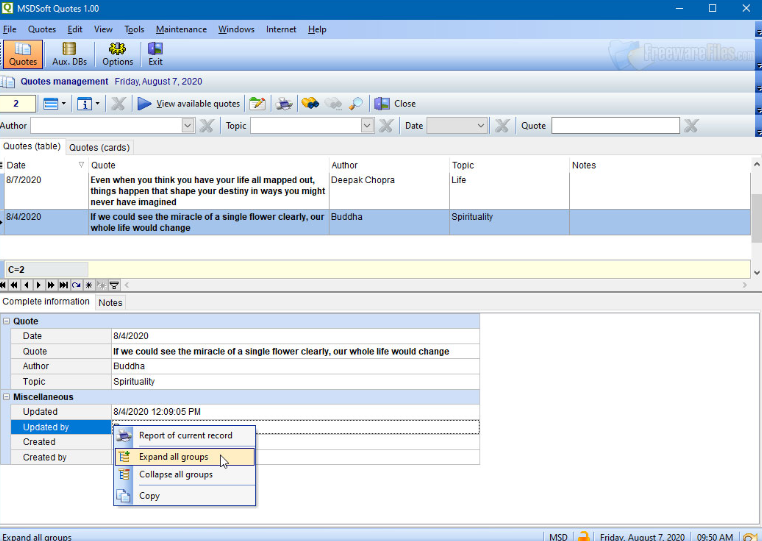The image size is (762, 541).
Task: Click the table view layout icon
Action: 50,104
